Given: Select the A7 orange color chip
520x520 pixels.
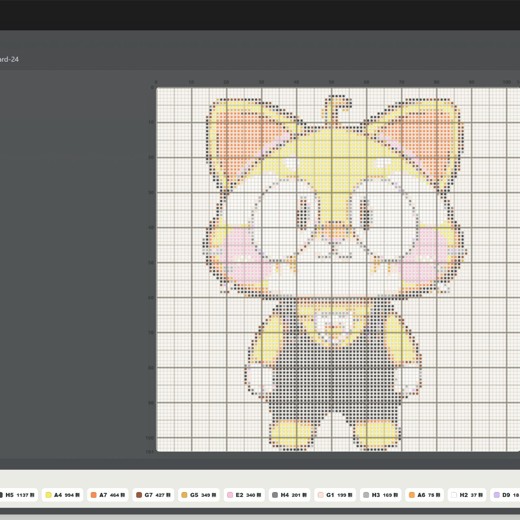Looking at the screenshot, I should pyautogui.click(x=108, y=495).
